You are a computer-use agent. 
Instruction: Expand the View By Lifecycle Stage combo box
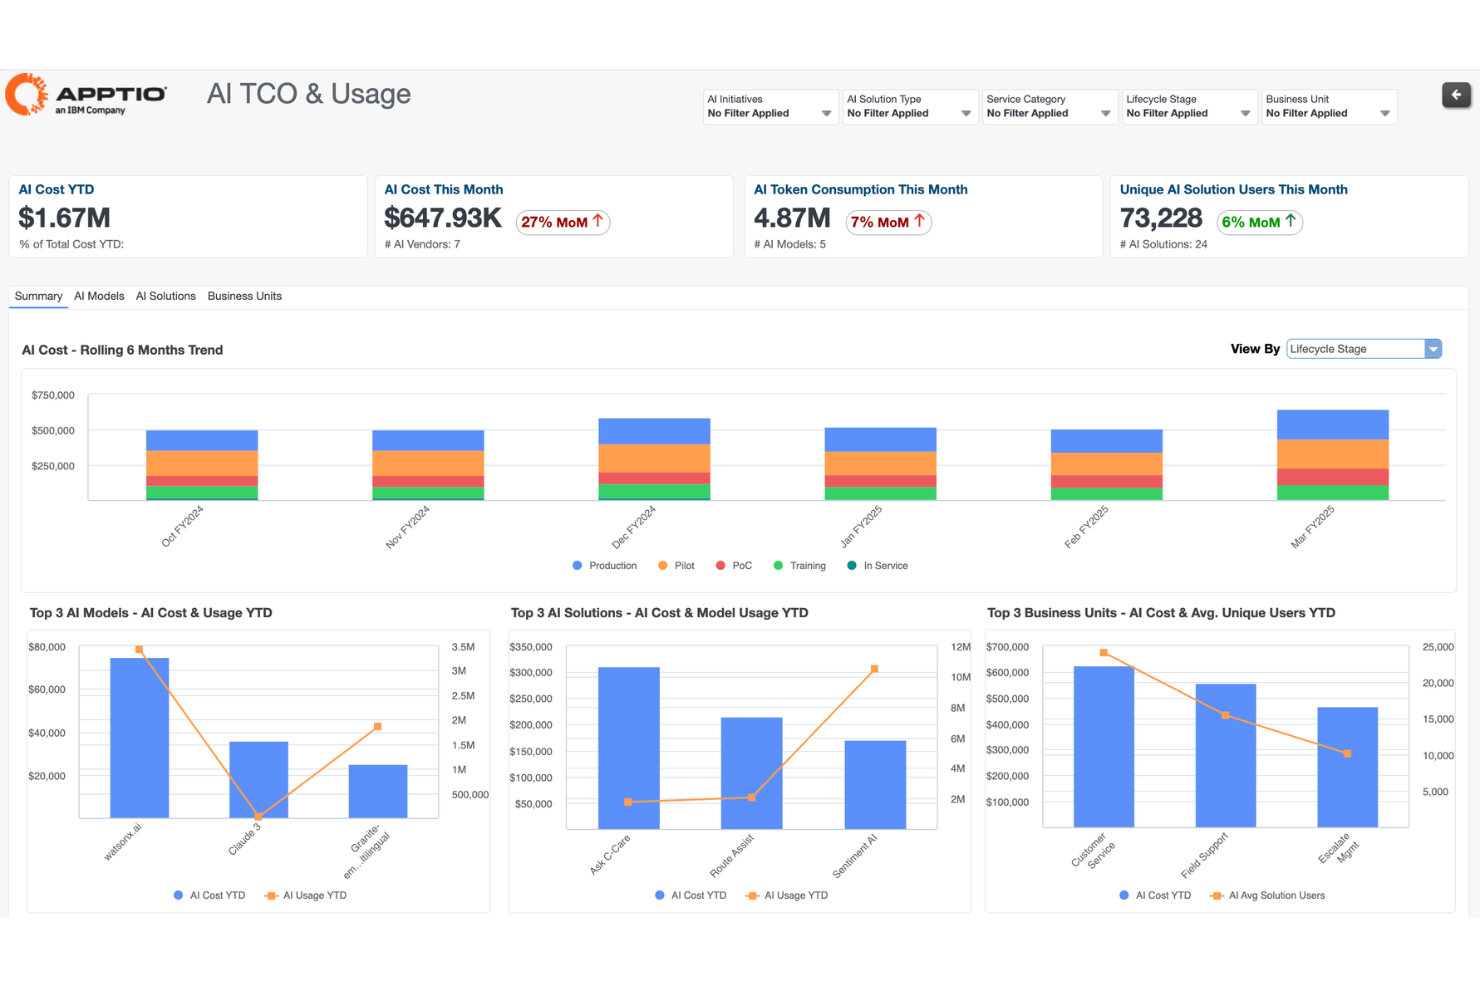pyautogui.click(x=1364, y=349)
